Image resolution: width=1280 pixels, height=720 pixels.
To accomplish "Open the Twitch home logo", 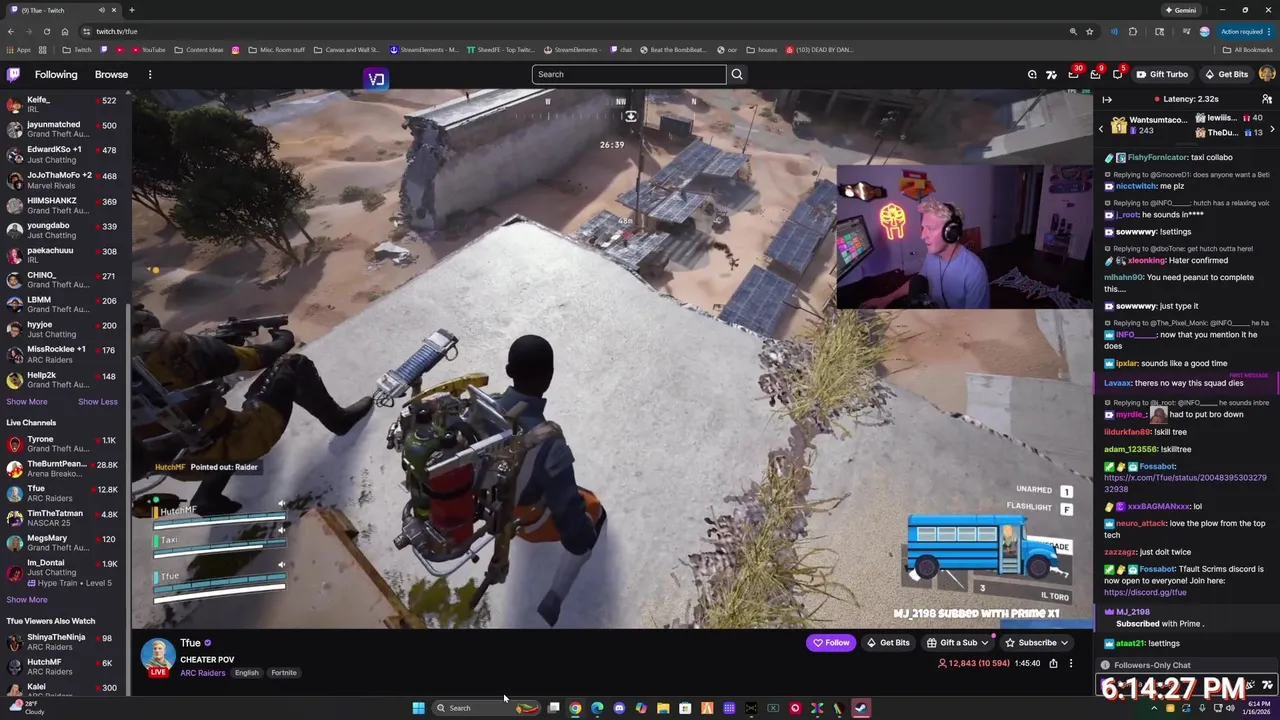I will click(13, 74).
